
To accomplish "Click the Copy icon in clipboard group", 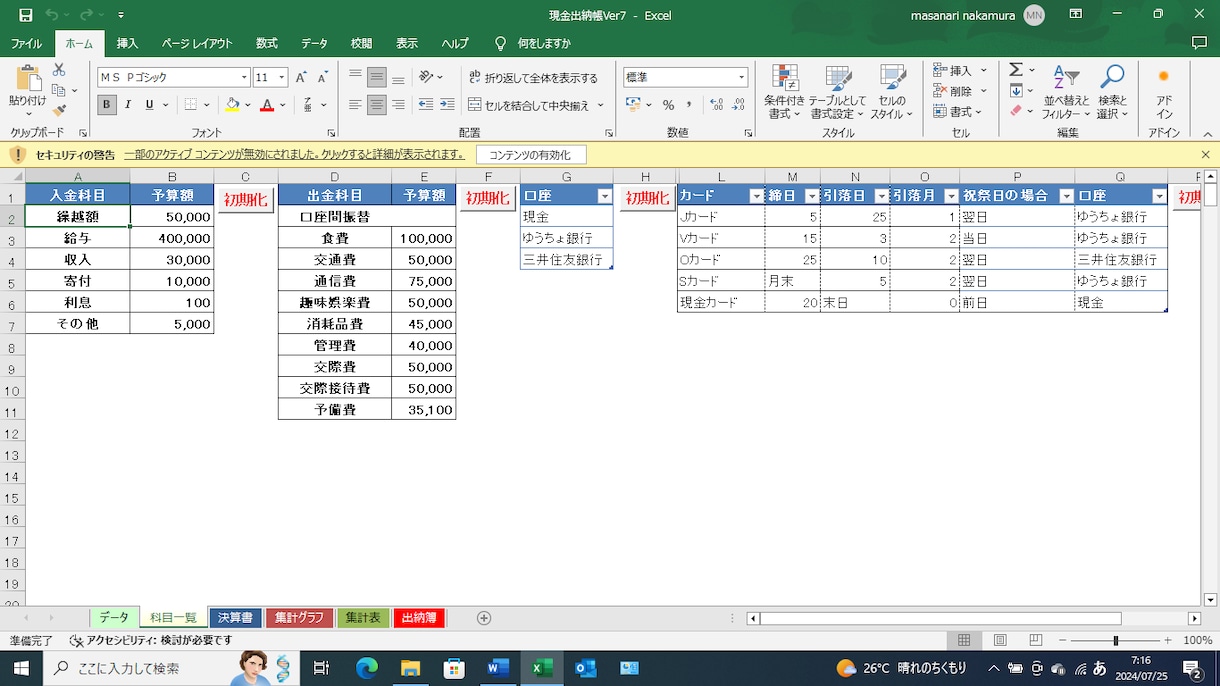I will (58, 90).
